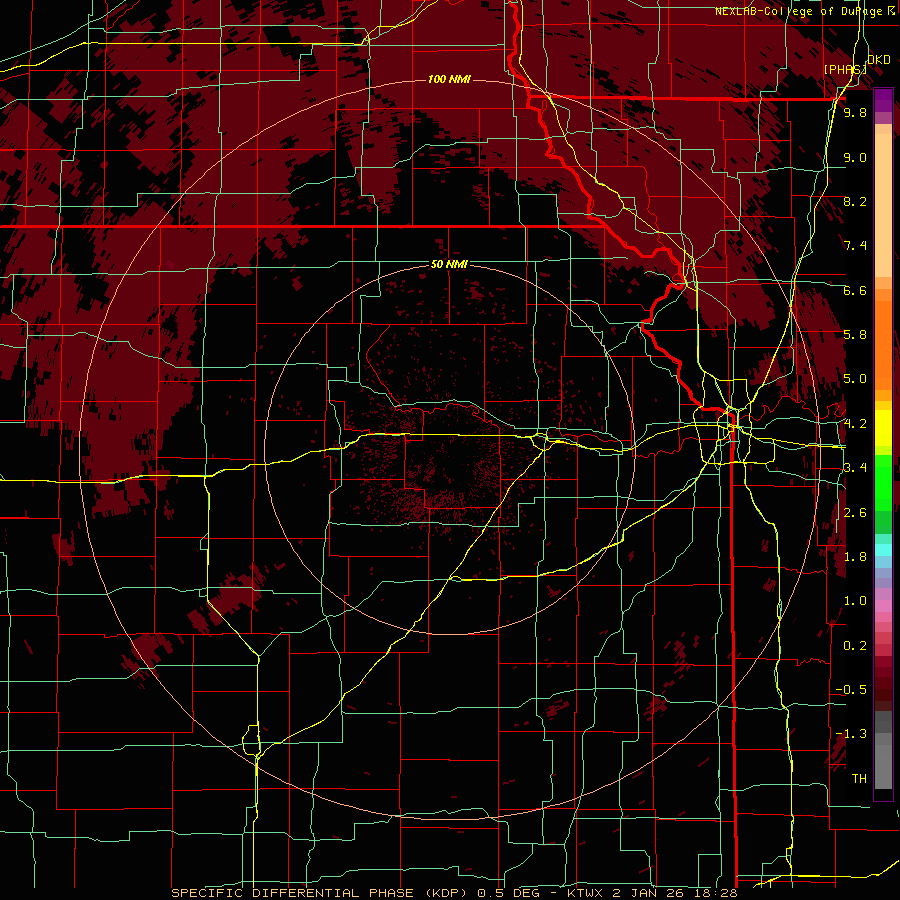Click the "[PHAS]" label above color bar
Viewport: 900px width, 900px height.
coord(845,69)
